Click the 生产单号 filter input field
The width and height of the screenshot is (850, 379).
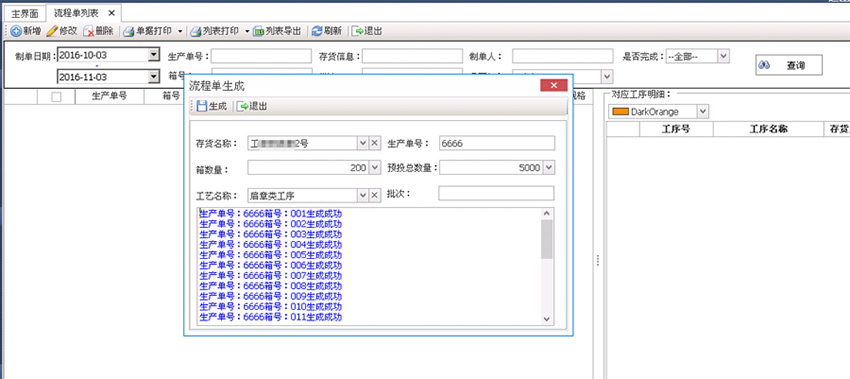(261, 56)
